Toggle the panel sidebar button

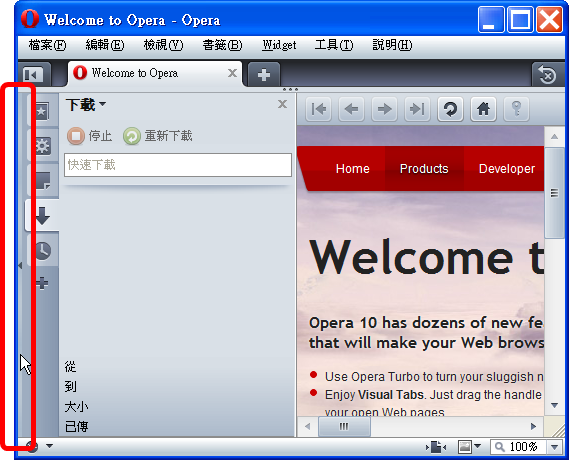coord(34,75)
